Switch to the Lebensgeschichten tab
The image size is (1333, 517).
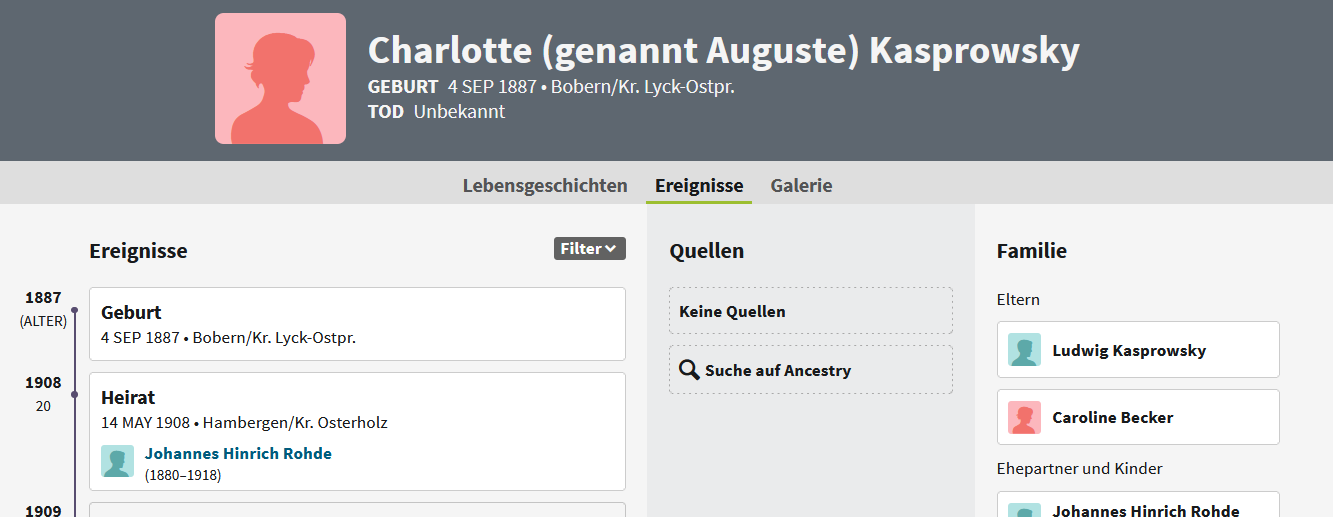tap(545, 185)
